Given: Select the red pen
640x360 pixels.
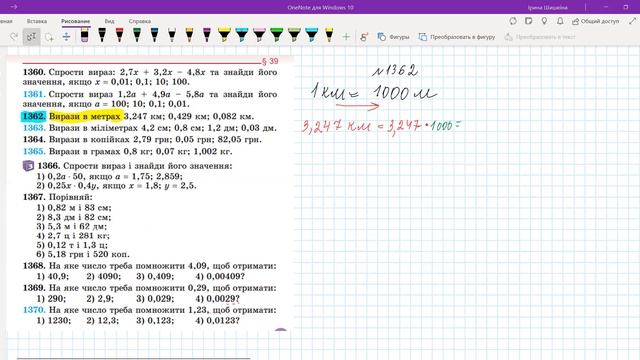Looking at the screenshot, I should click(x=119, y=35).
